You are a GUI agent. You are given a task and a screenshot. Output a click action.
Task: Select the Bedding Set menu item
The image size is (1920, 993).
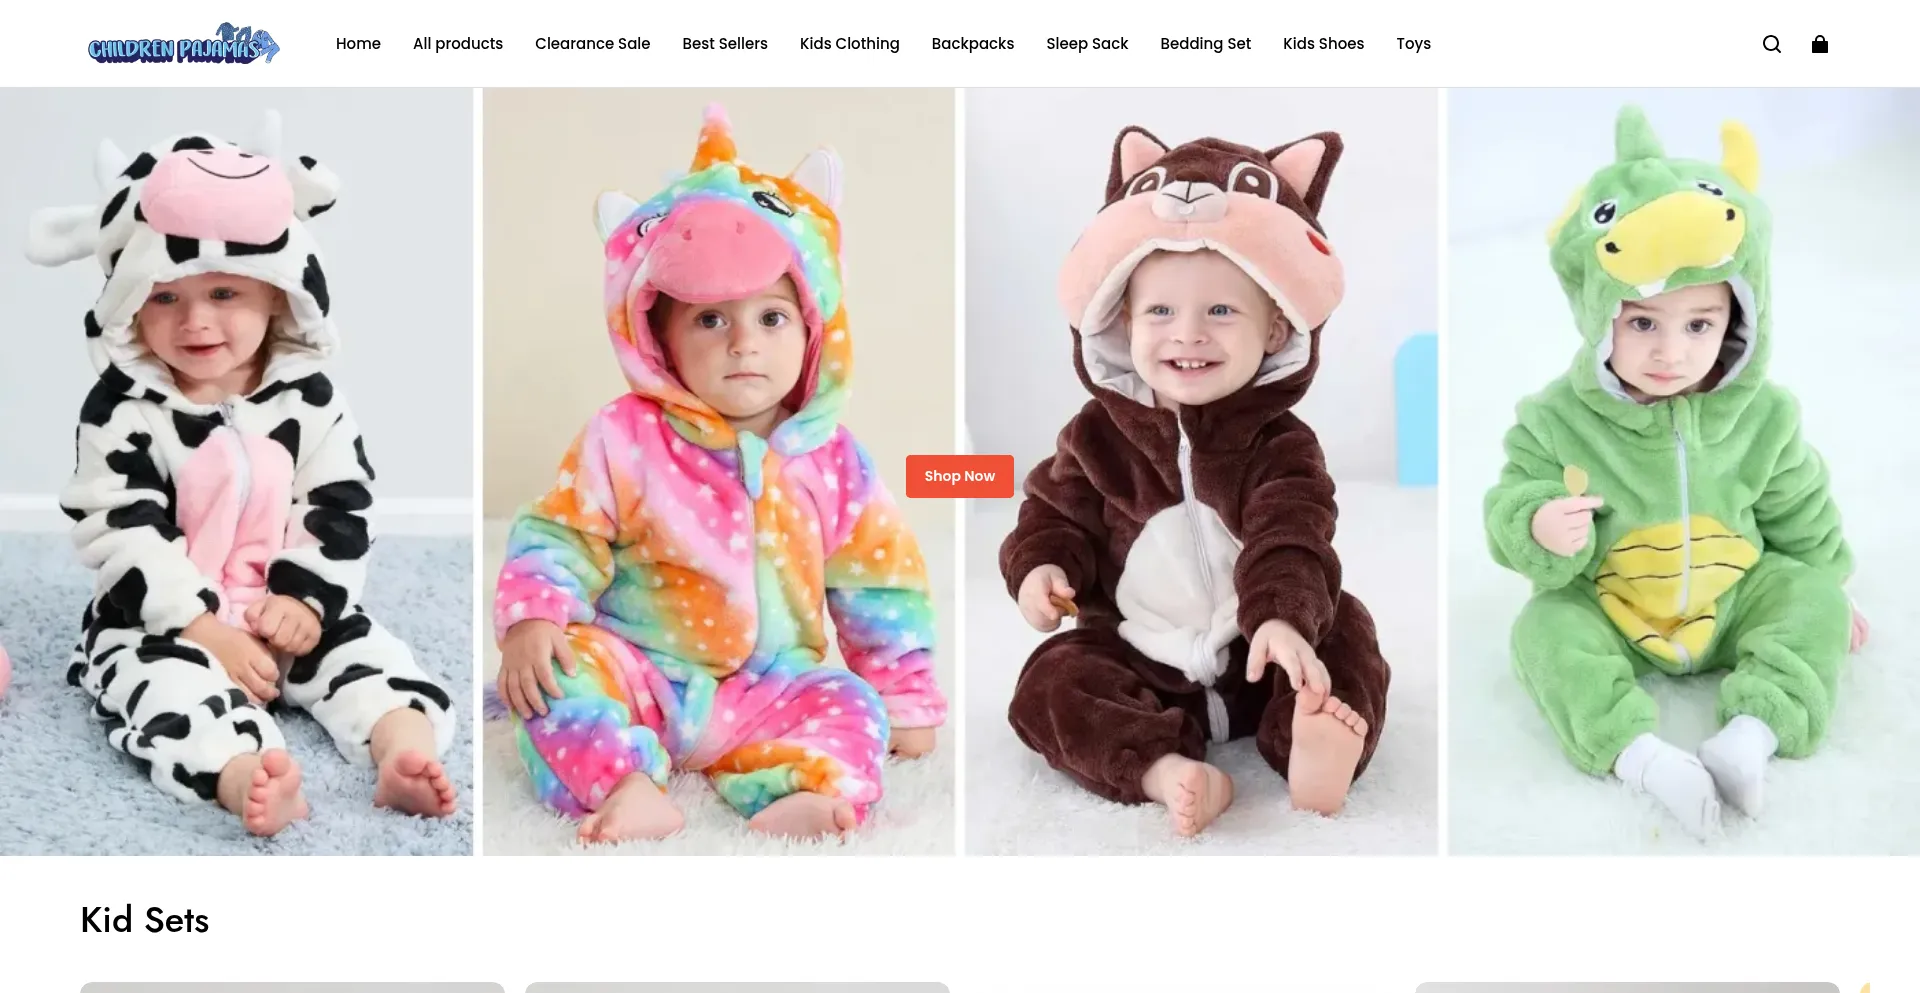tap(1205, 43)
